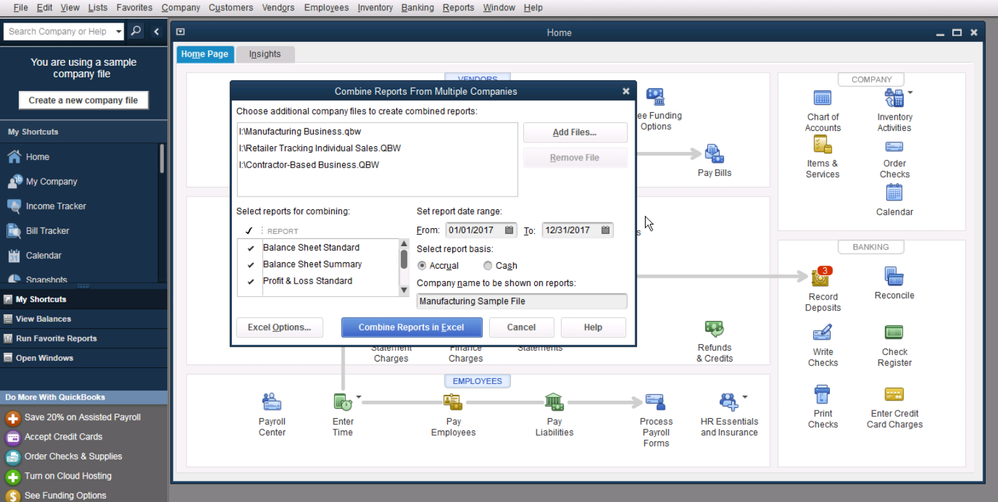Viewport: 998px width, 502px height.
Task: Open the Print Checks icon
Action: 822,394
